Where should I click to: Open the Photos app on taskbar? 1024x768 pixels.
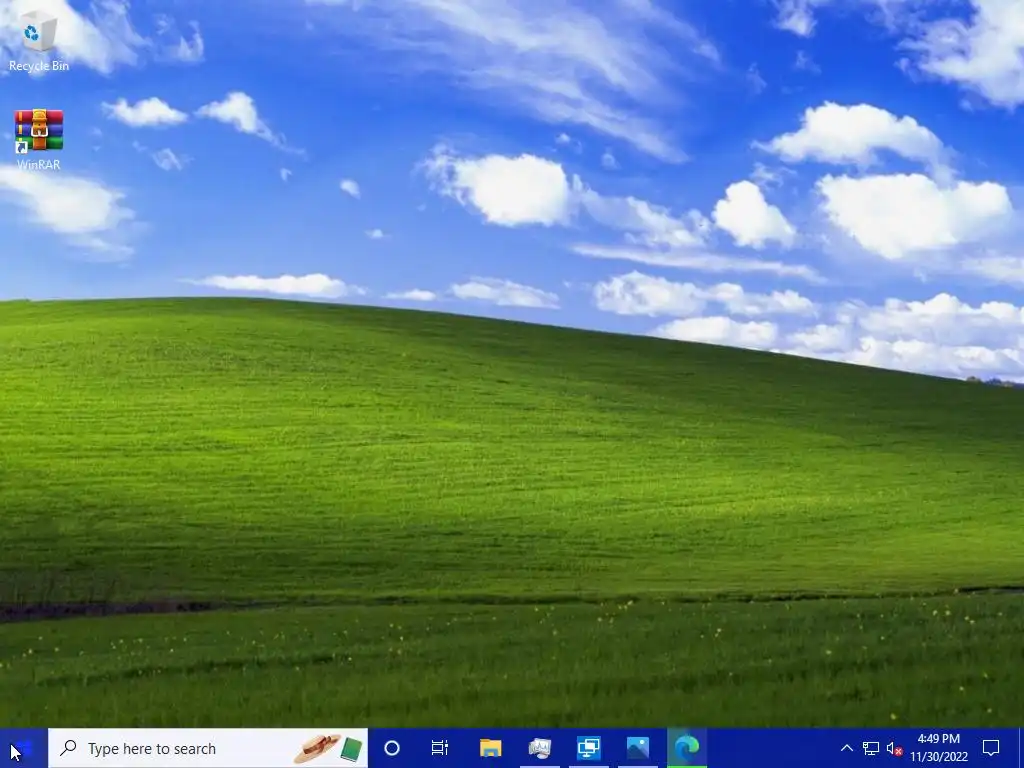click(x=637, y=748)
